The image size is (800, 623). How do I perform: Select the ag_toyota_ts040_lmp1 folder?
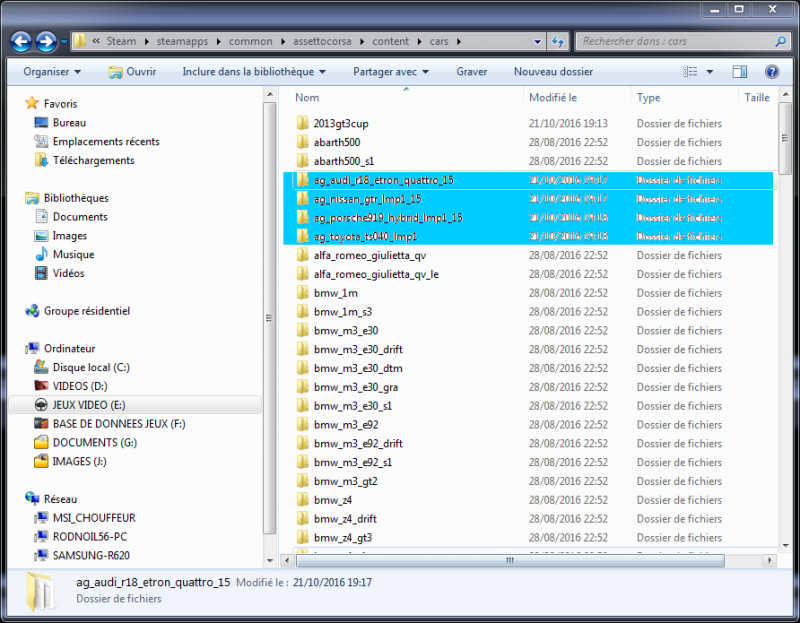[x=365, y=236]
